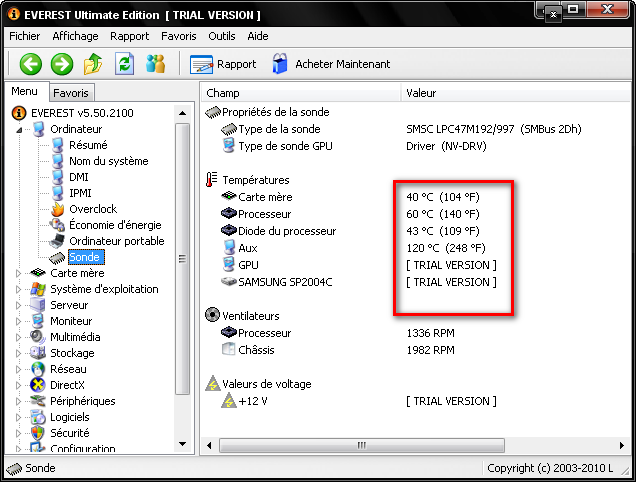Click the green Forward arrow icon
Viewport: 636px width, 482px height.
pyautogui.click(x=62, y=64)
